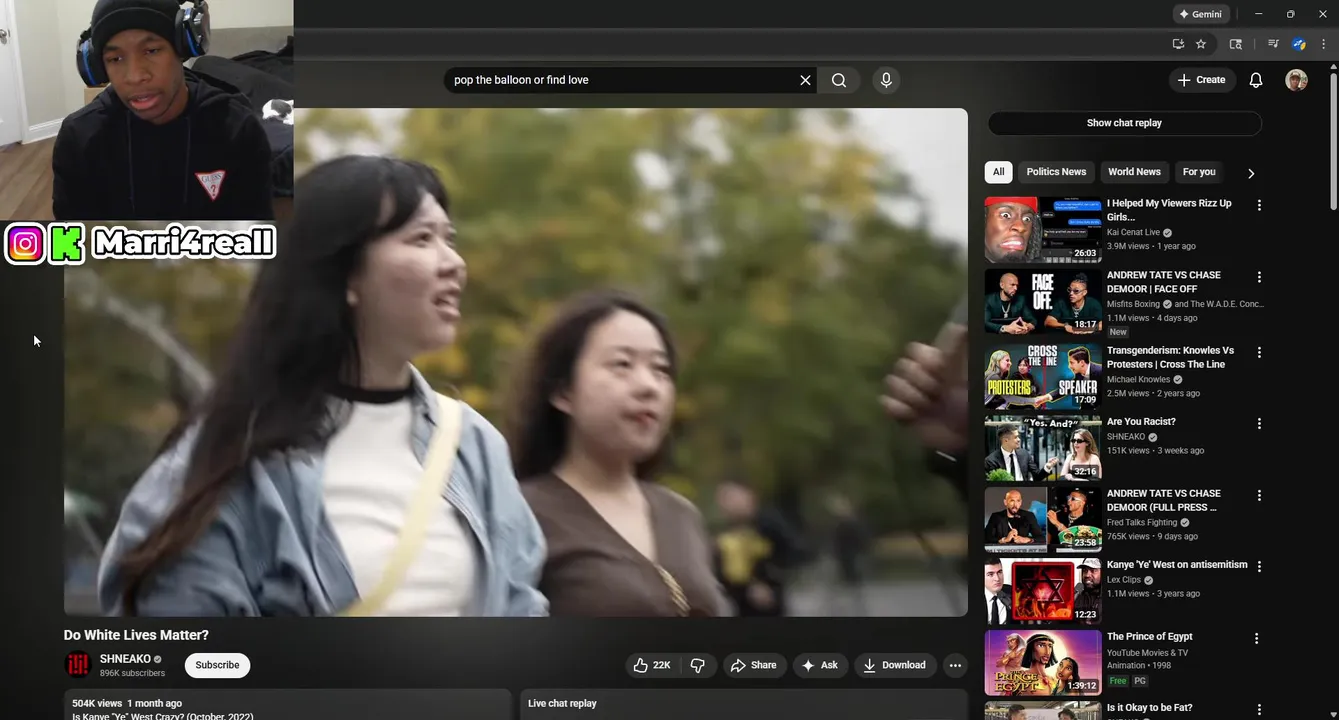Image resolution: width=1339 pixels, height=720 pixels.
Task: Subscribe to SHNEAKO
Action: [x=217, y=665]
